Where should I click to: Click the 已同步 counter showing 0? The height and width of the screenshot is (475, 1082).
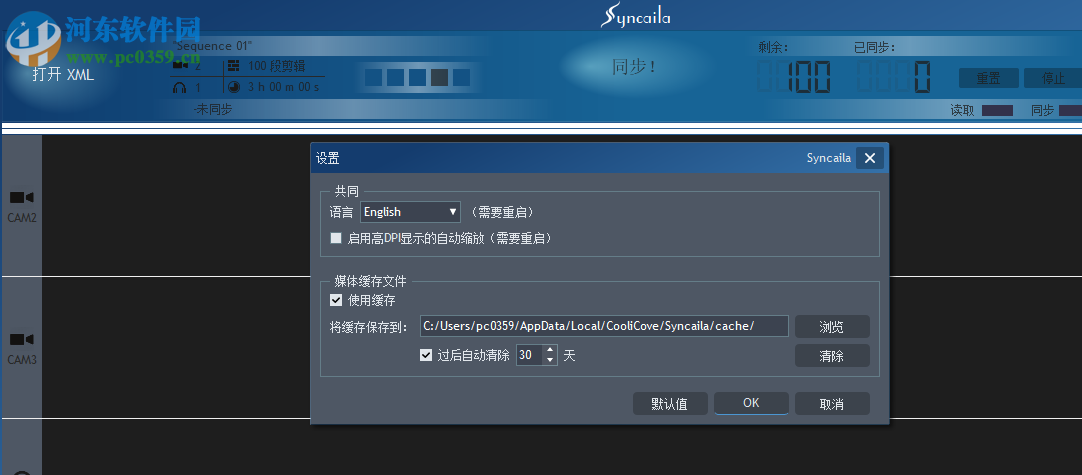pyautogui.click(x=894, y=77)
